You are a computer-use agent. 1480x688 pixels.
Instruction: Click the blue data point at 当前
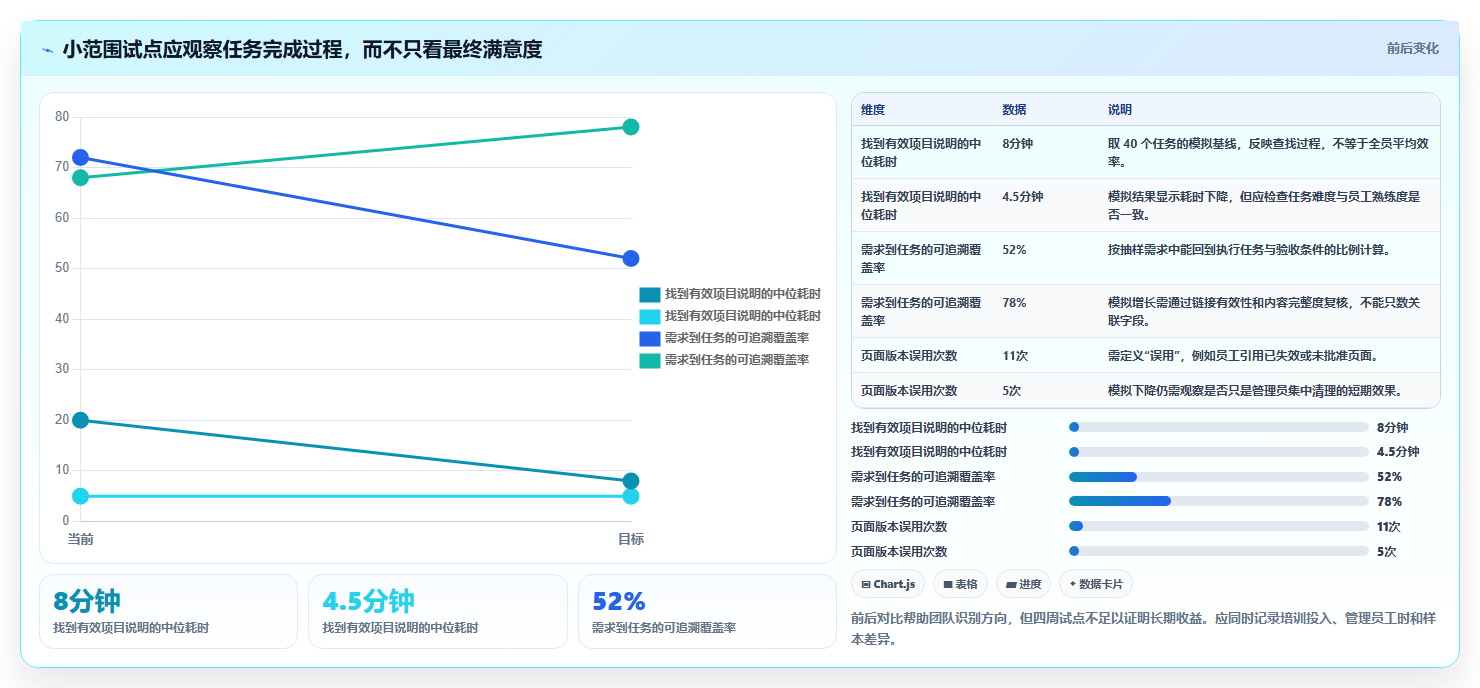[81, 157]
